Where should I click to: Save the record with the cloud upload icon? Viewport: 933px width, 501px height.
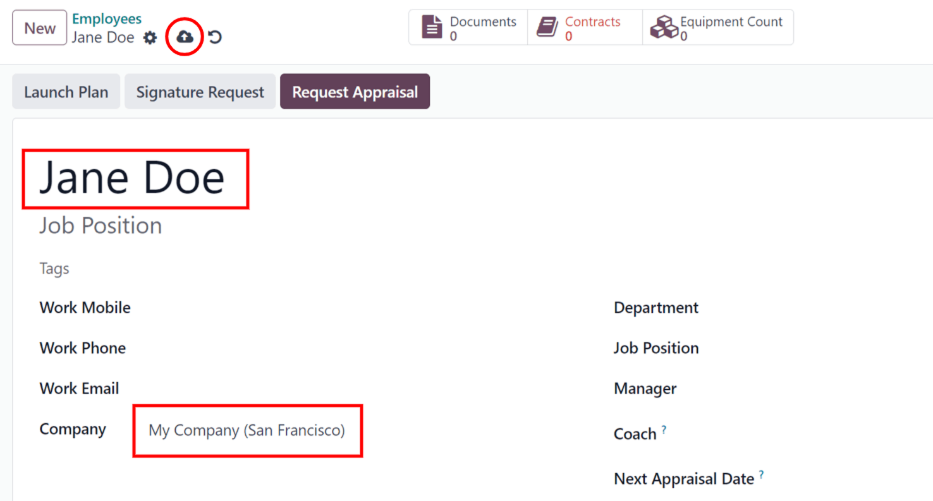point(185,37)
